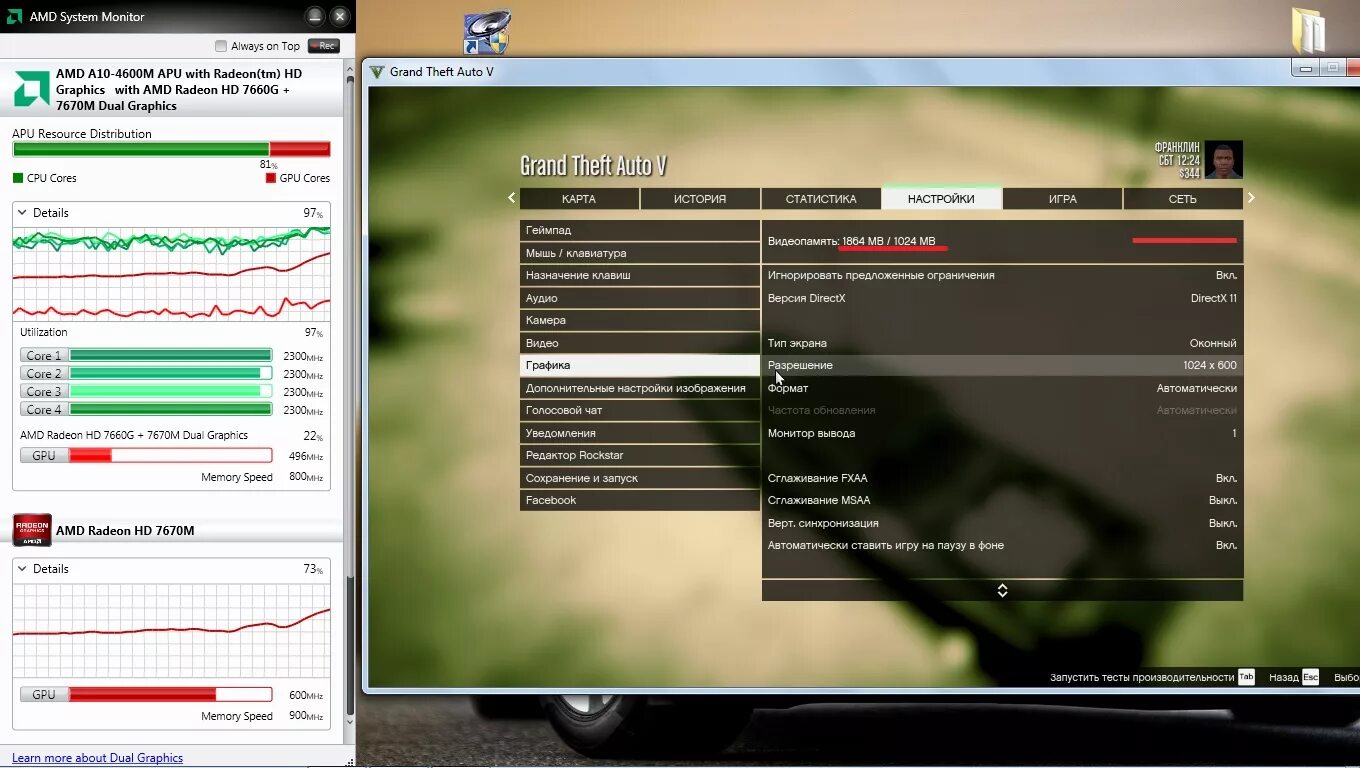
Task: Click the GTA V window title icon
Action: pyautogui.click(x=377, y=72)
